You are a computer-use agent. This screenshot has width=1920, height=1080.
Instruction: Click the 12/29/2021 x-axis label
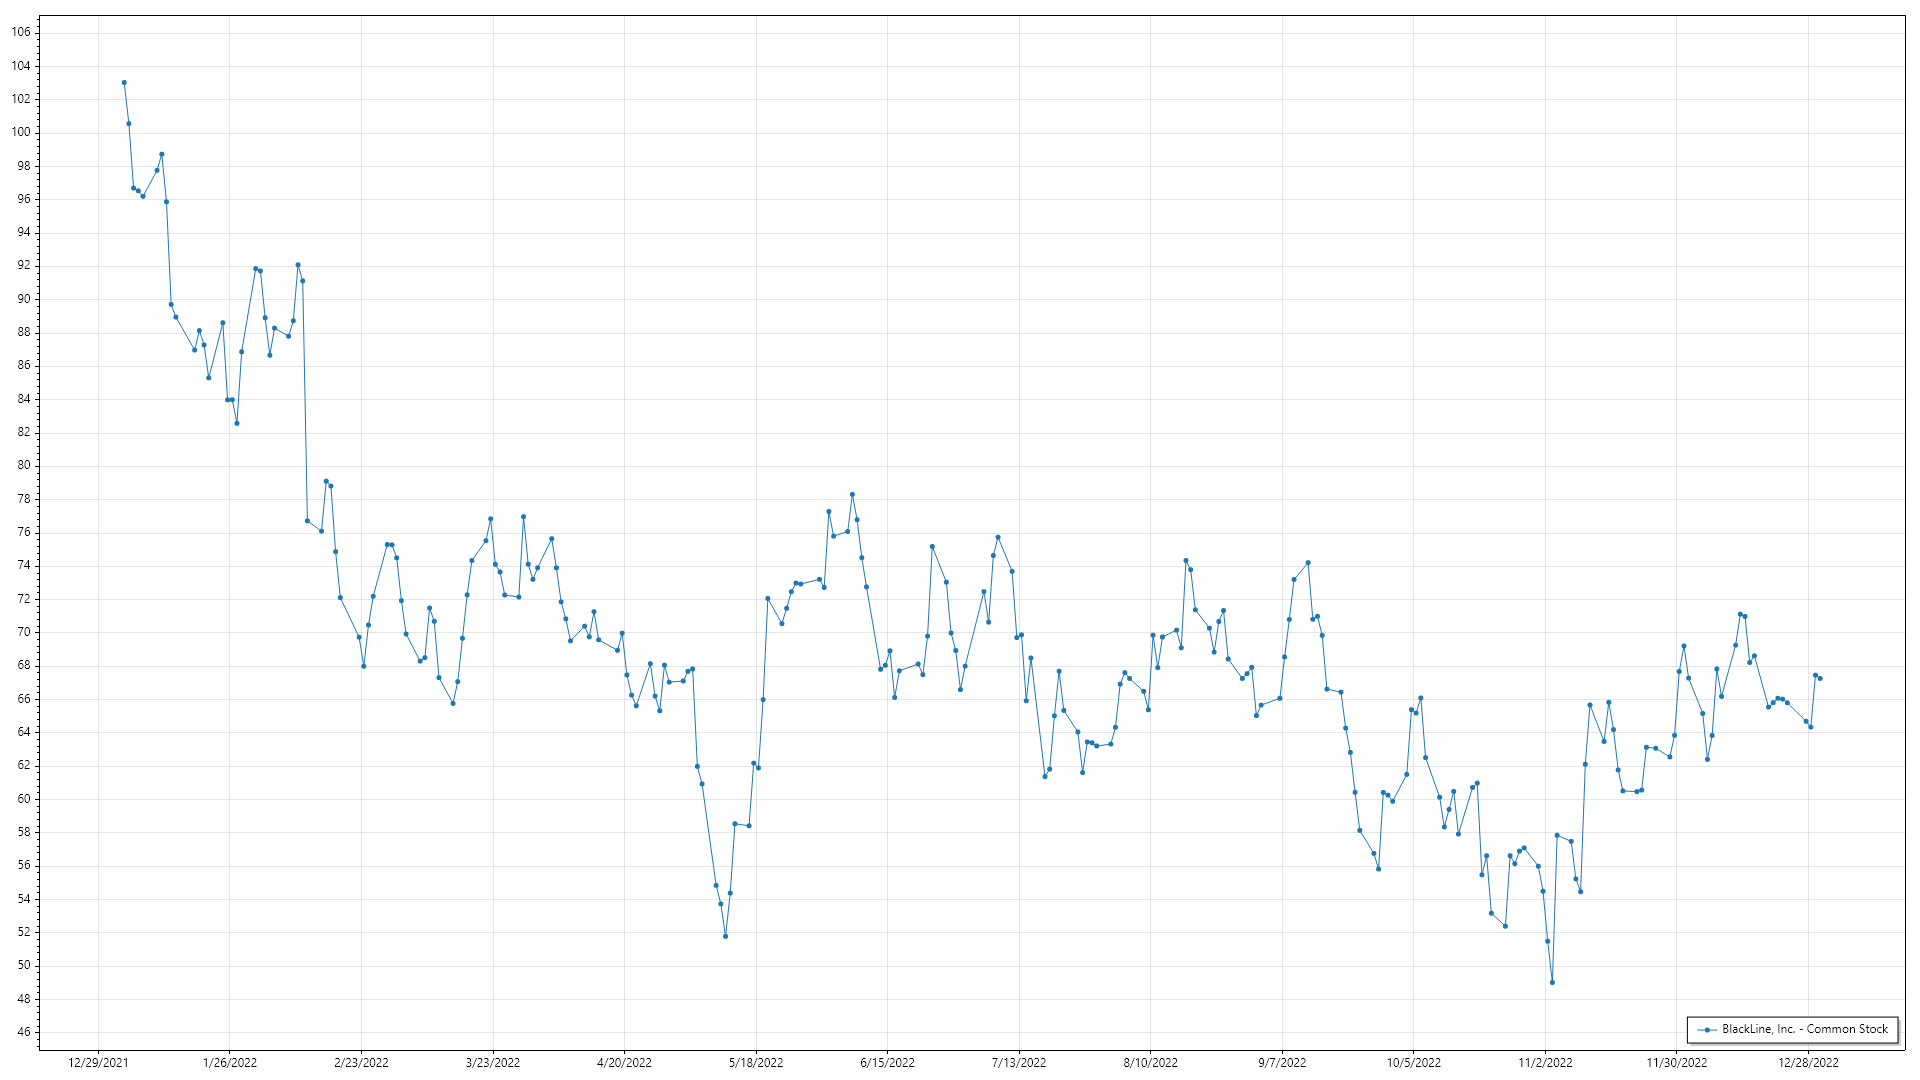tap(98, 1063)
